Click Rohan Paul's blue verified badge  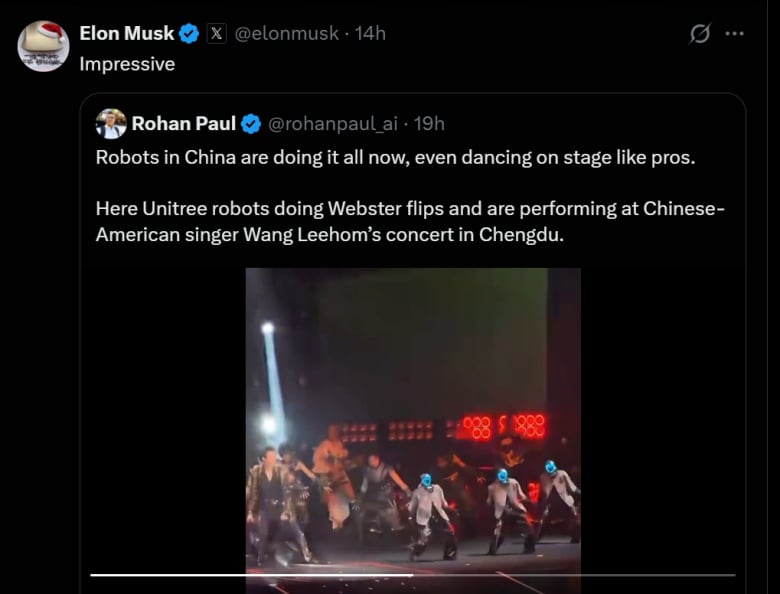tap(251, 124)
